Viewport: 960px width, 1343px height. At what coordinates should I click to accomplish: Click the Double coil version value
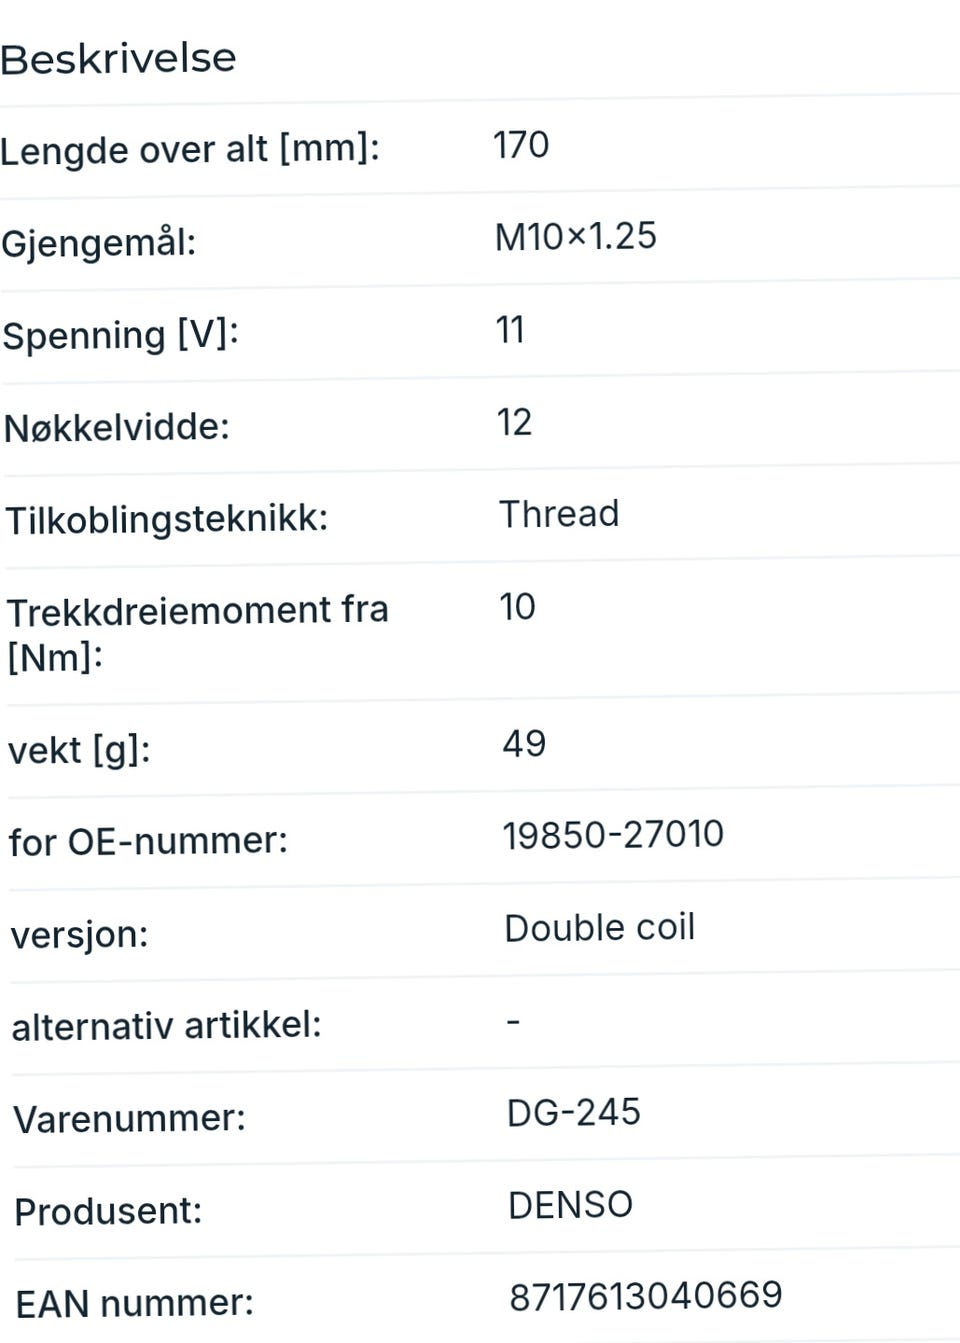[600, 928]
